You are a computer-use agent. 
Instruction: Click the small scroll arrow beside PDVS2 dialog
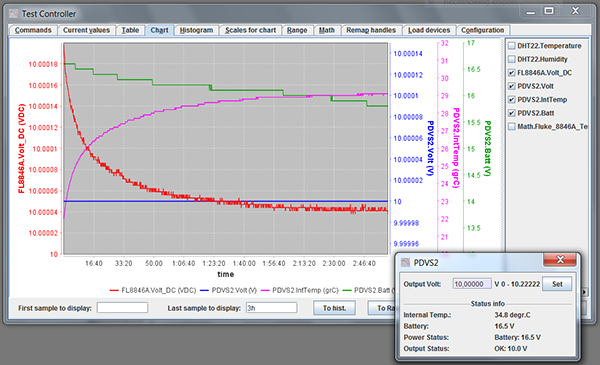point(584,292)
